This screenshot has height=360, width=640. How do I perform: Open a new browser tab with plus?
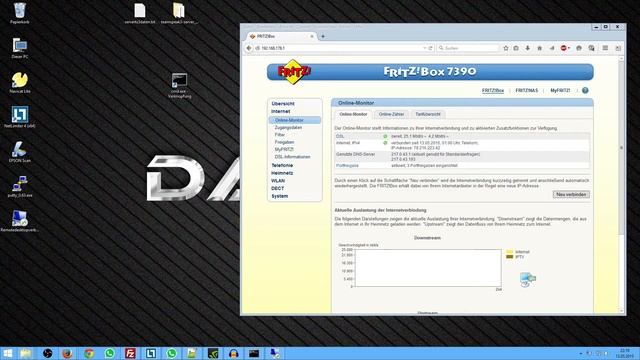[x=323, y=36]
